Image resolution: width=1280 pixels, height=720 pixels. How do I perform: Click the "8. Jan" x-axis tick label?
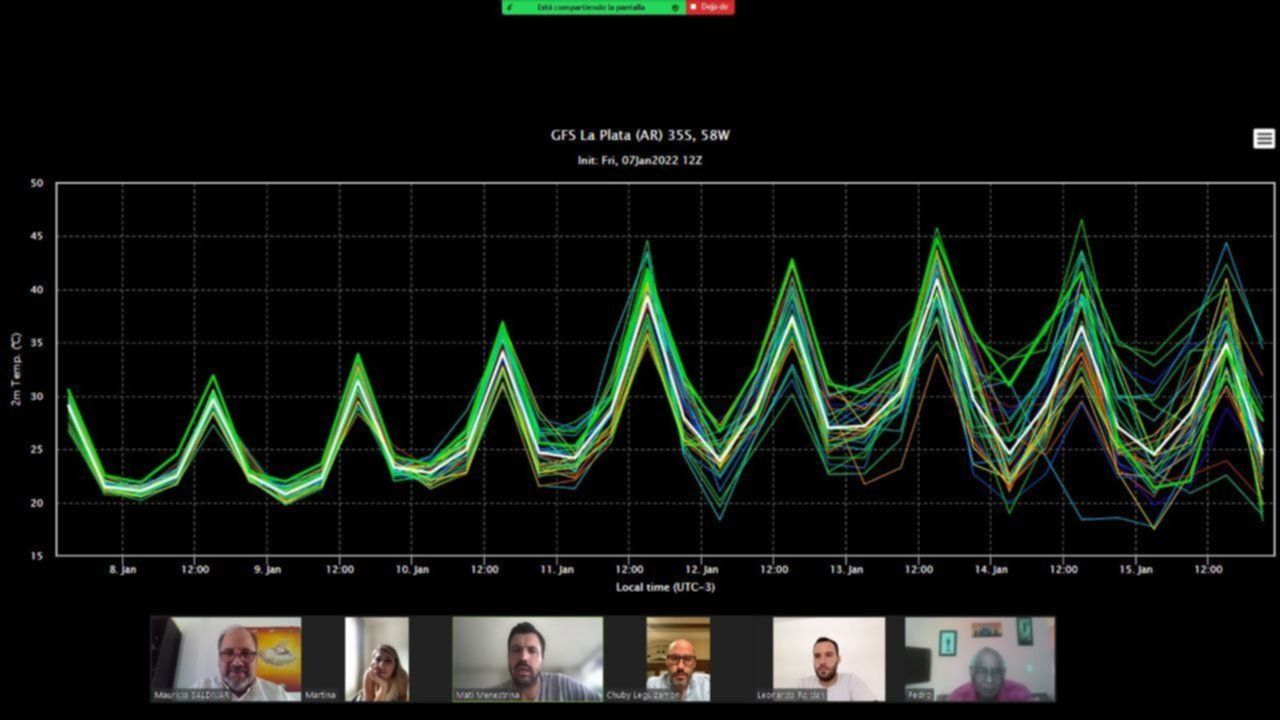point(123,570)
